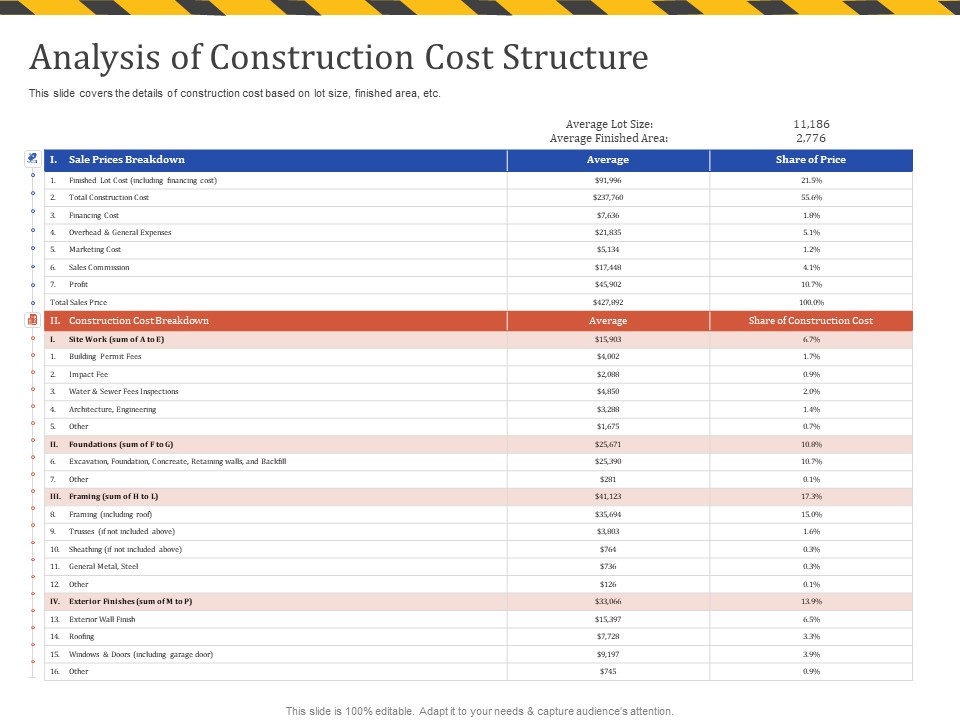Click the $33,066 cell

click(x=608, y=602)
